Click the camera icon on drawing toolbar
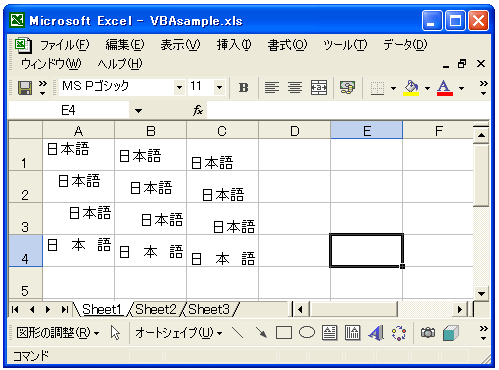 pos(428,333)
